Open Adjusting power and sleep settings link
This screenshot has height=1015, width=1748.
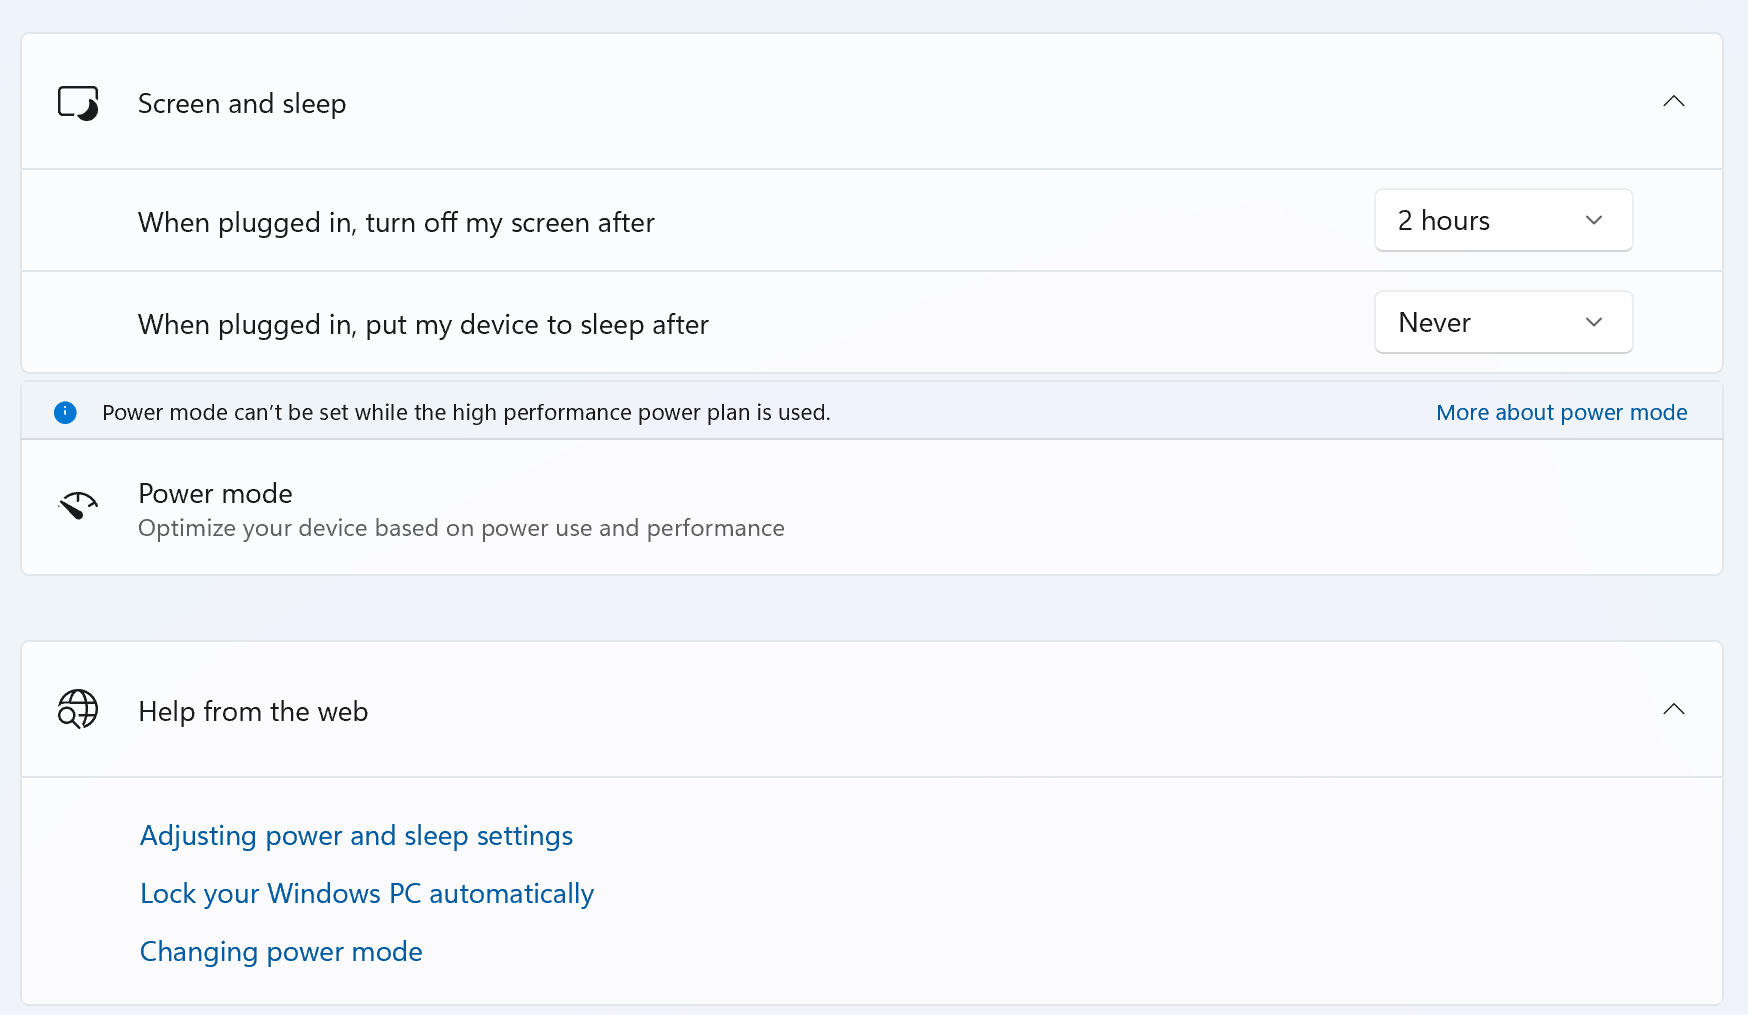(x=356, y=836)
